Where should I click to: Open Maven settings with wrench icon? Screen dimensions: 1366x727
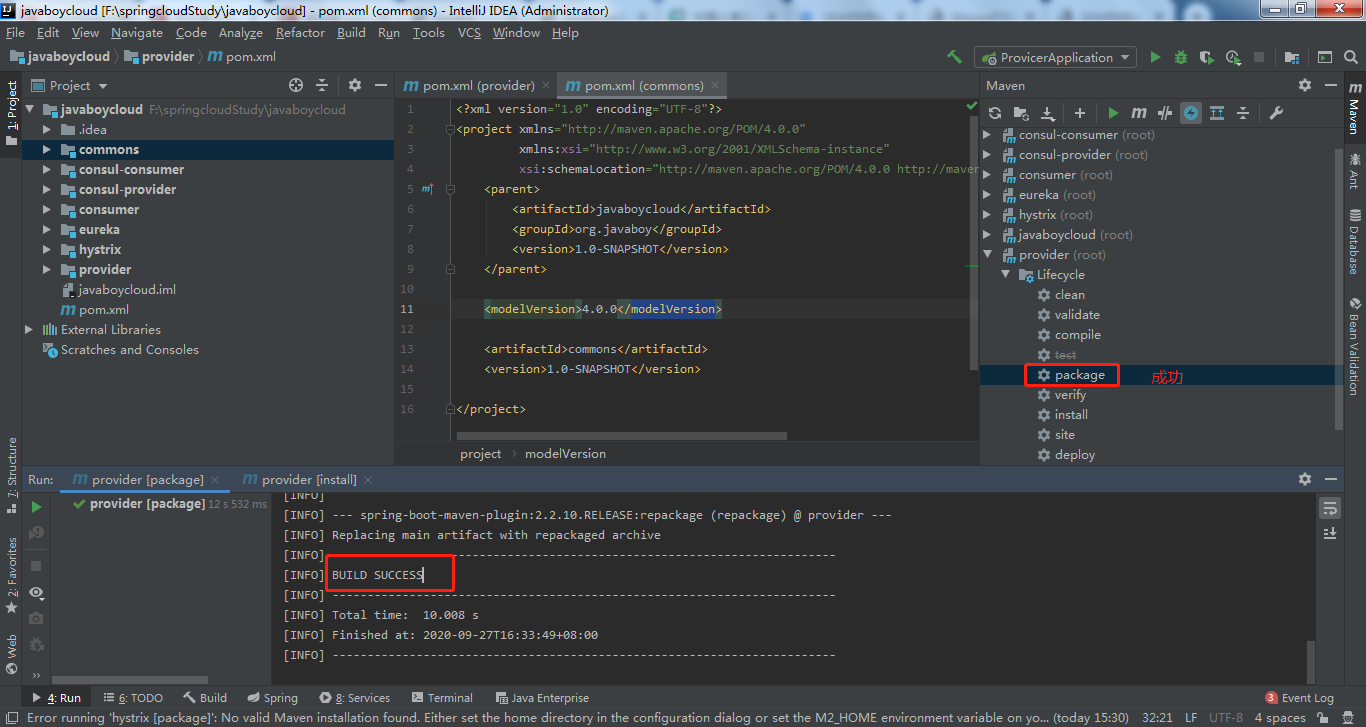1276,113
